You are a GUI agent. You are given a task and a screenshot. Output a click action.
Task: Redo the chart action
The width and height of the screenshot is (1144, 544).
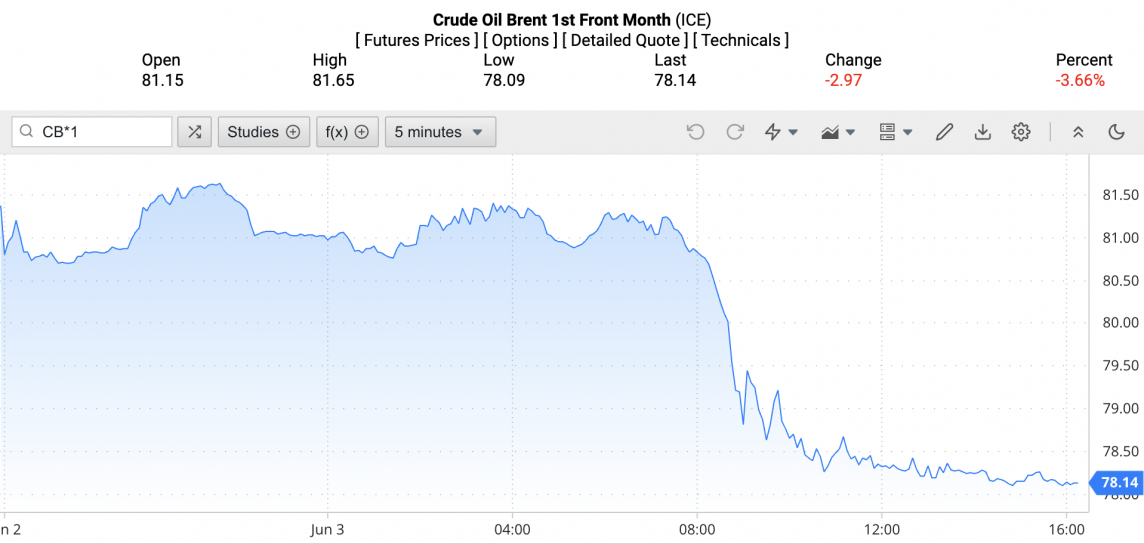(x=735, y=132)
